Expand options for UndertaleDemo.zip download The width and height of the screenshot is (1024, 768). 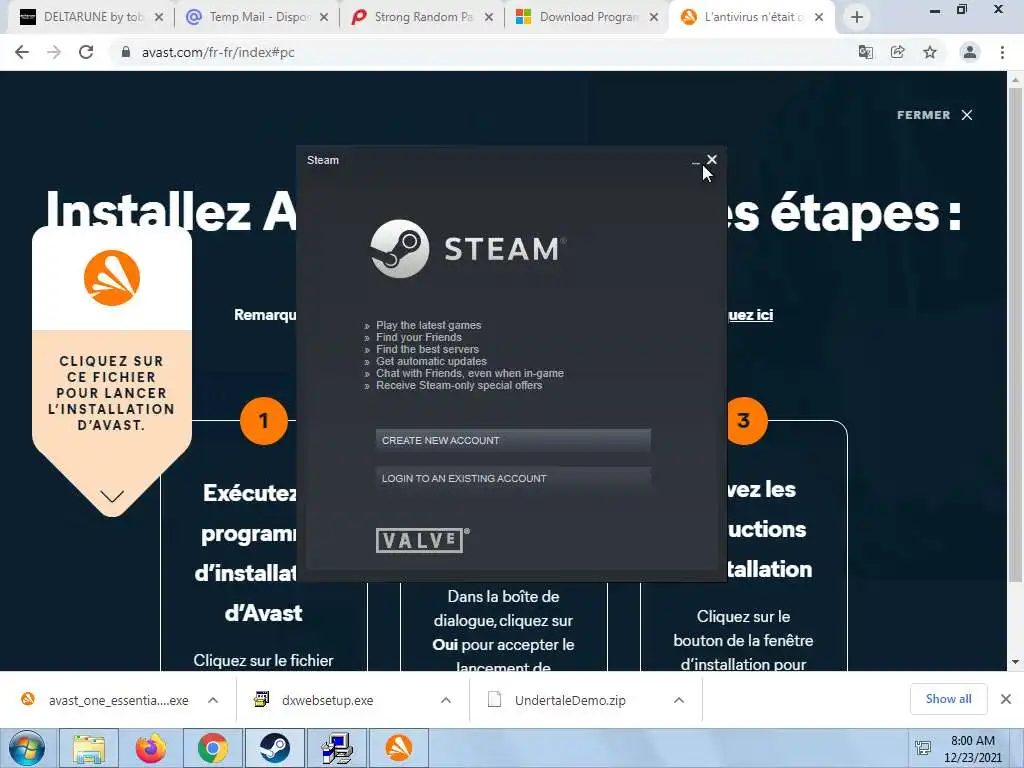[679, 700]
